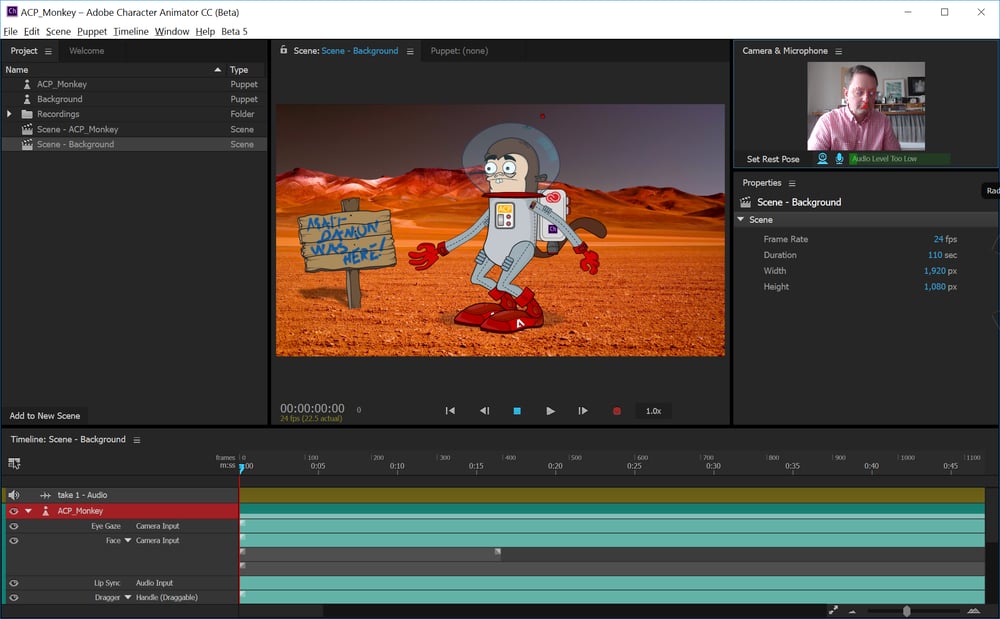Toggle Eye Gaze behavior visibility

pyautogui.click(x=13, y=527)
